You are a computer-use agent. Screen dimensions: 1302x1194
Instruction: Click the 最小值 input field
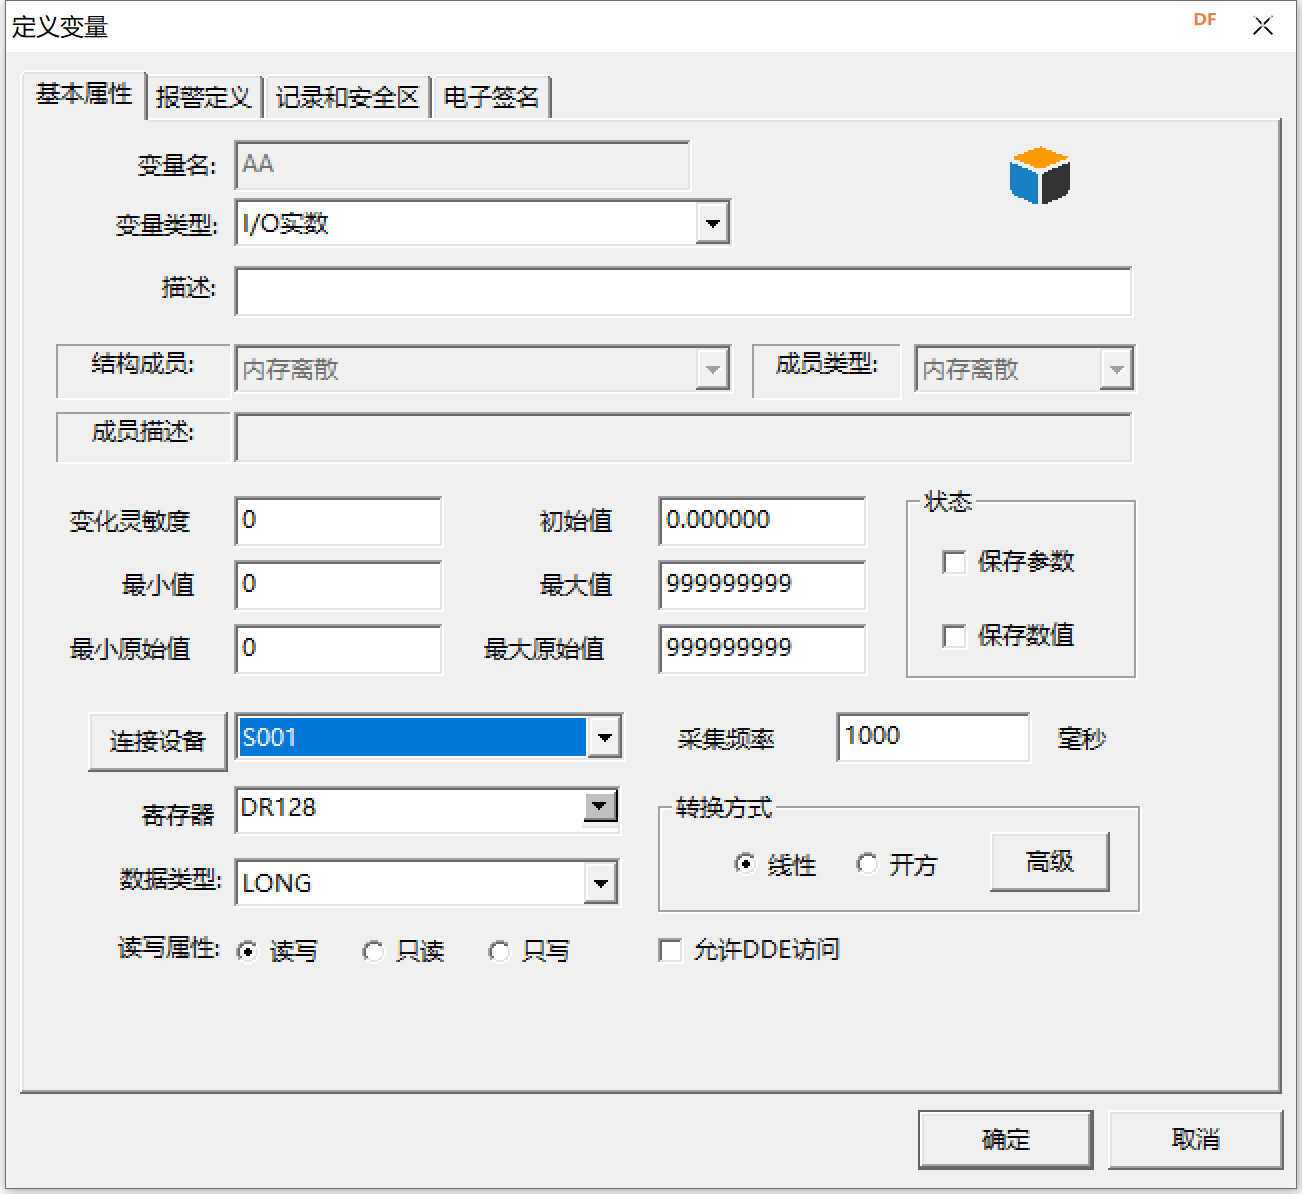pos(338,585)
